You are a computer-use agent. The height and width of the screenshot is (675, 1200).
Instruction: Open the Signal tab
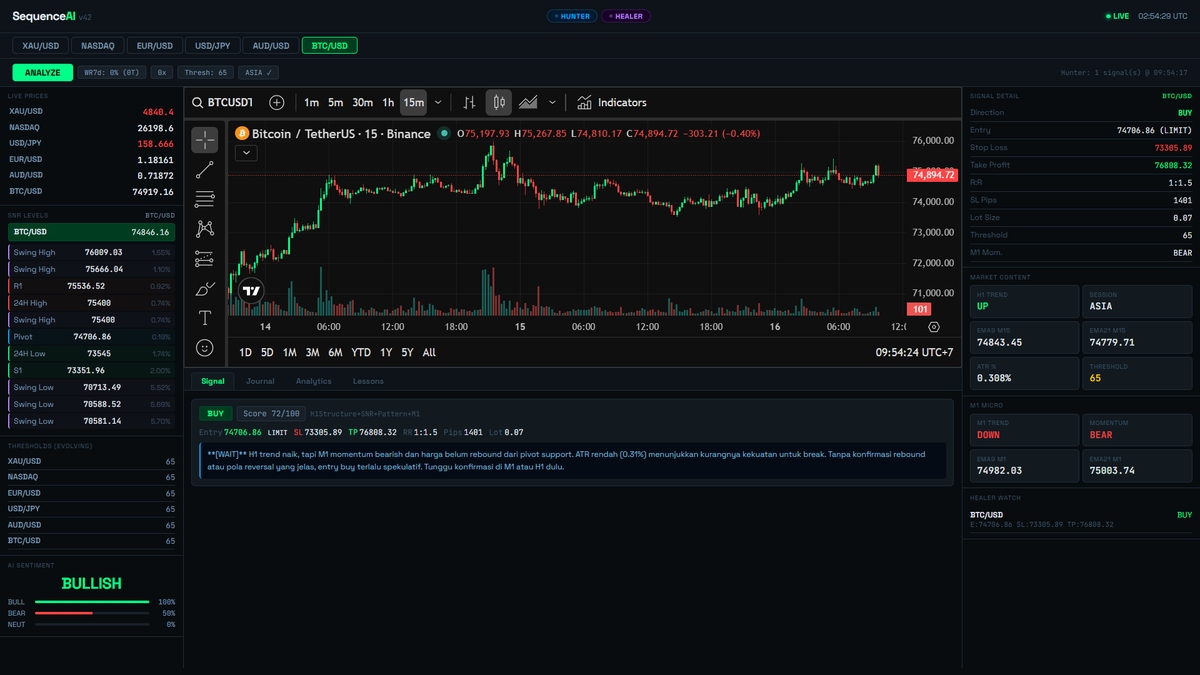tap(213, 381)
